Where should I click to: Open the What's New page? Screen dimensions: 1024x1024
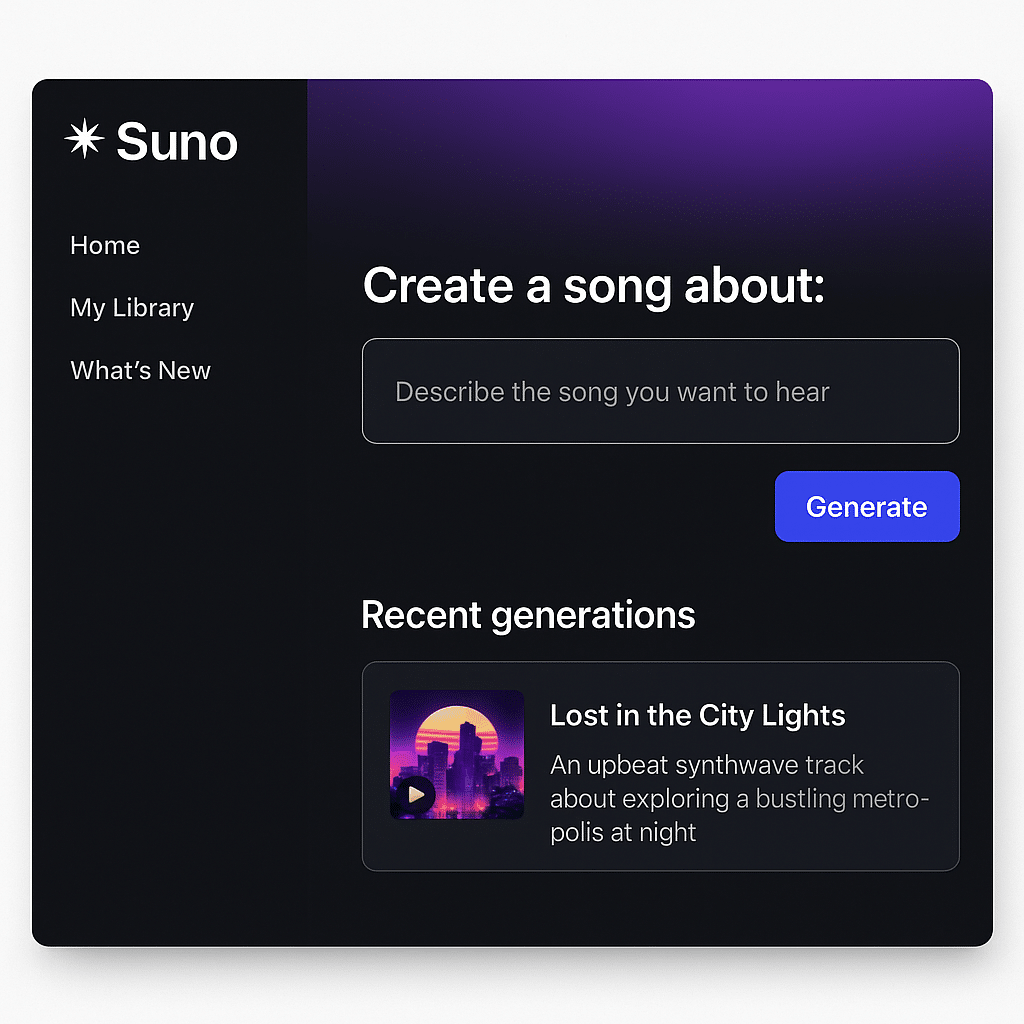(x=140, y=370)
